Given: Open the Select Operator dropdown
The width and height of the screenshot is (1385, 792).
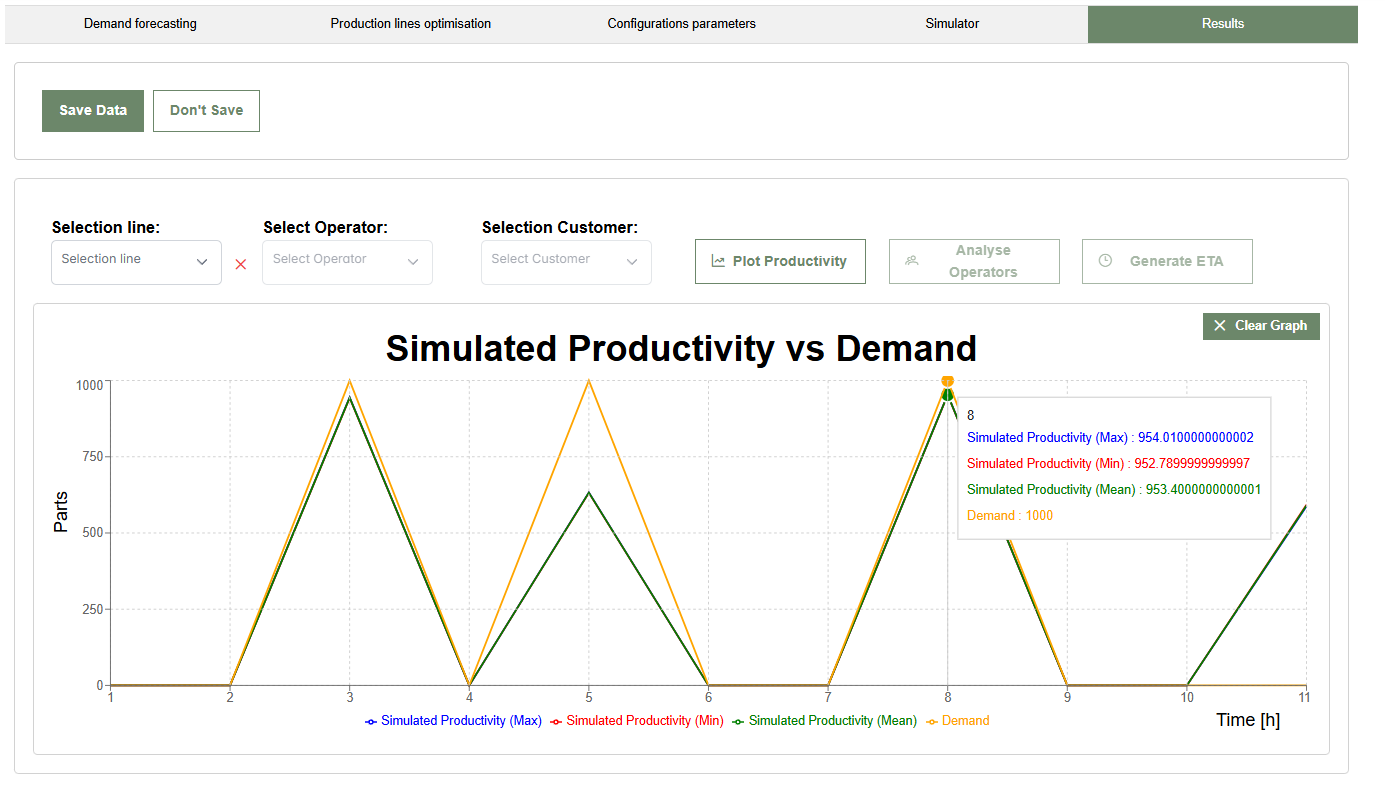Looking at the screenshot, I should [x=347, y=261].
